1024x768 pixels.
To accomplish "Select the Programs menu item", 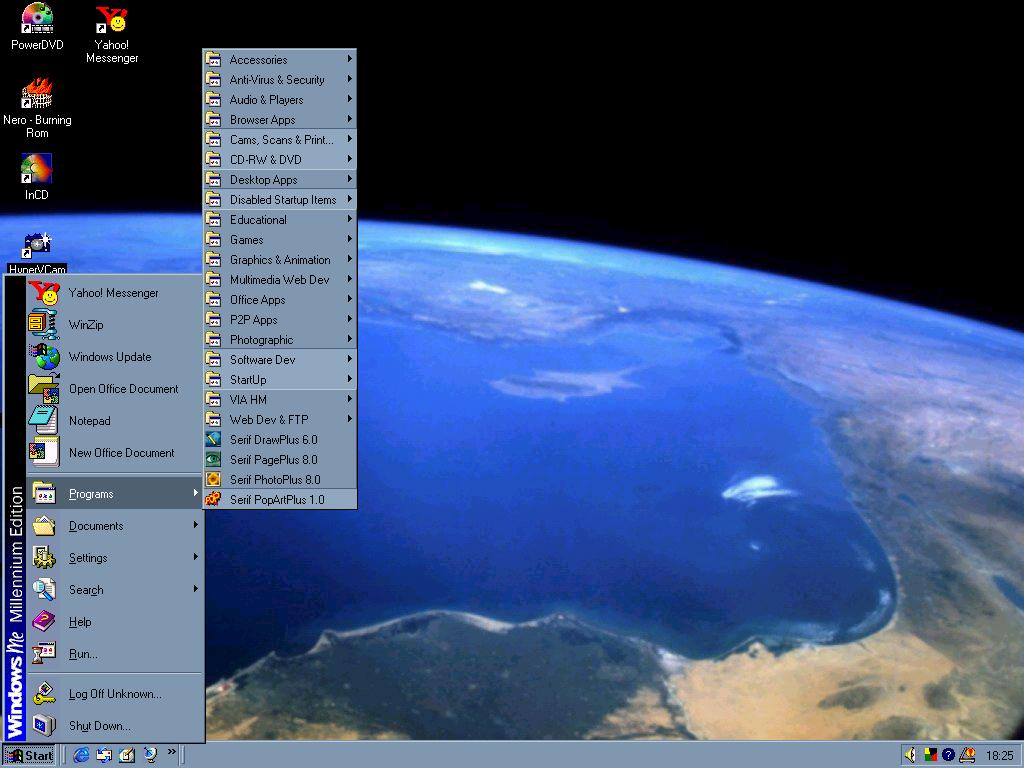I will 115,494.
